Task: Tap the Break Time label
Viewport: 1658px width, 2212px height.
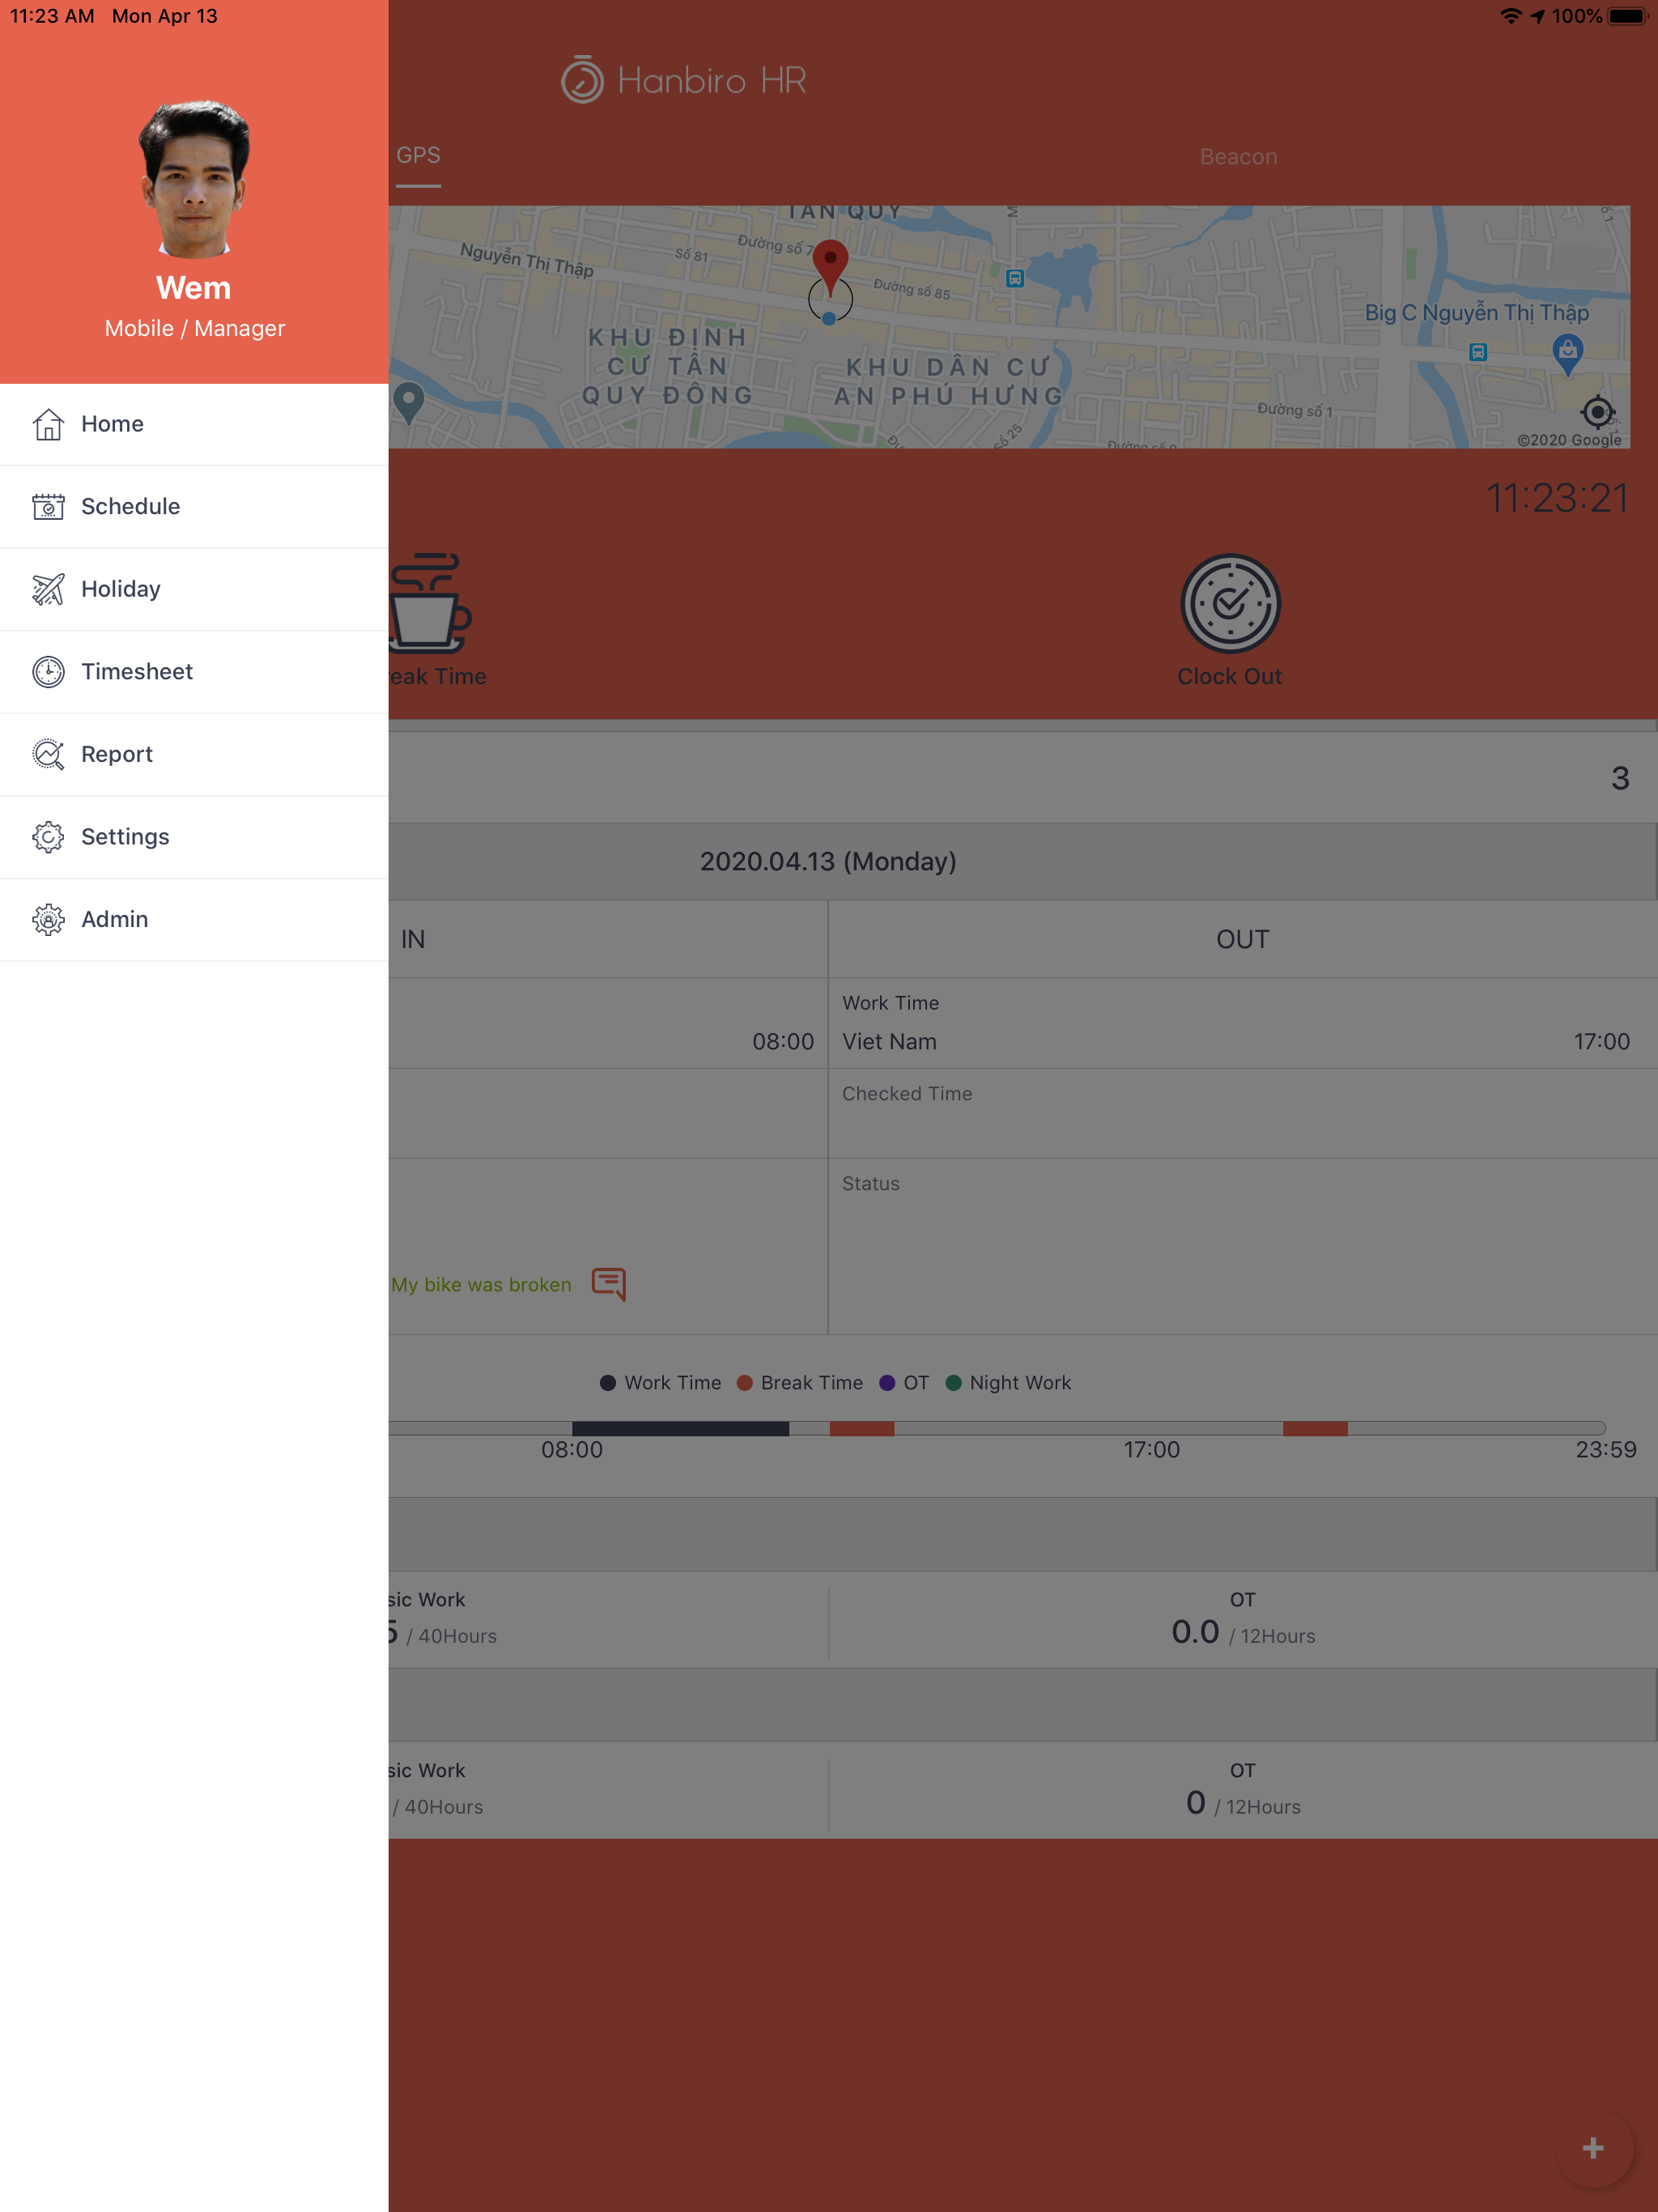Action: pos(438,677)
